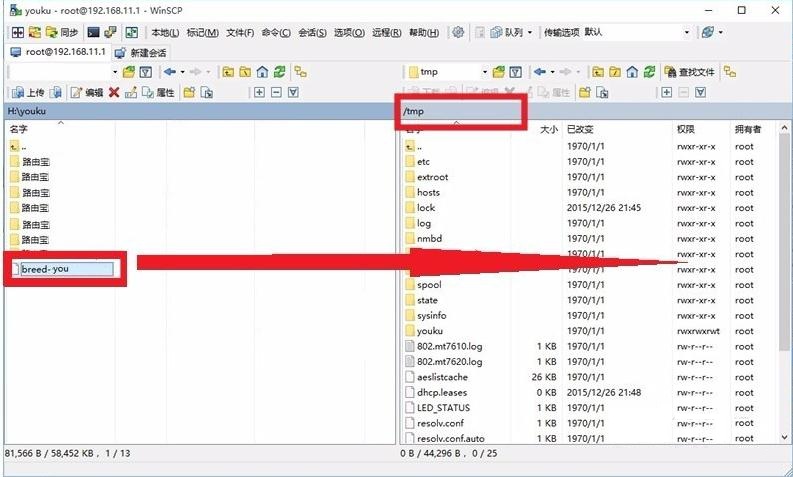Switch to the 新建会话 new session tab
Image resolution: width=793 pixels, height=477 pixels.
pyautogui.click(x=141, y=52)
